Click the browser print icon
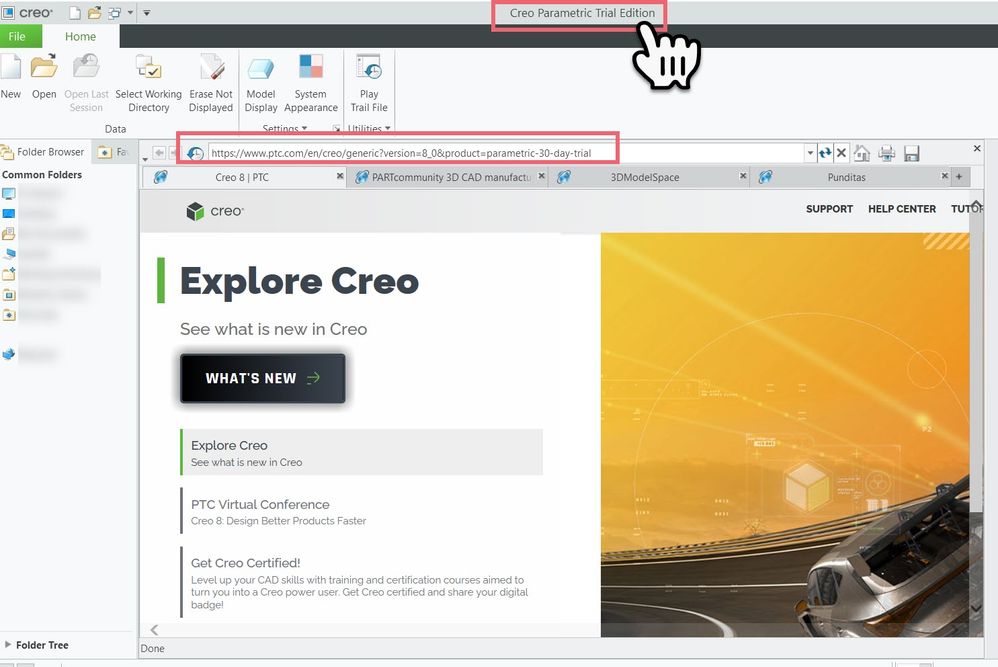Screen dimensions: 998x667 [x=887, y=153]
